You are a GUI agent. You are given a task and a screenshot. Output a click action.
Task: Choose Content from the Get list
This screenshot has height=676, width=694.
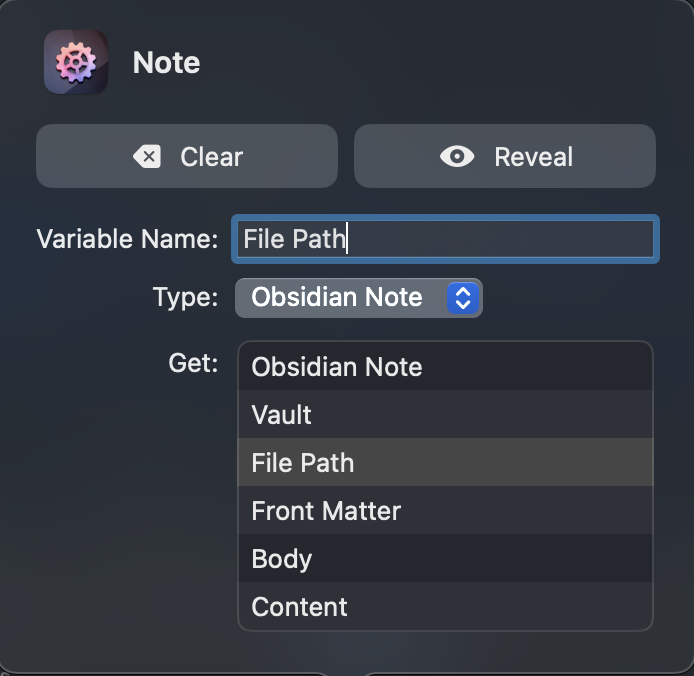(x=299, y=607)
